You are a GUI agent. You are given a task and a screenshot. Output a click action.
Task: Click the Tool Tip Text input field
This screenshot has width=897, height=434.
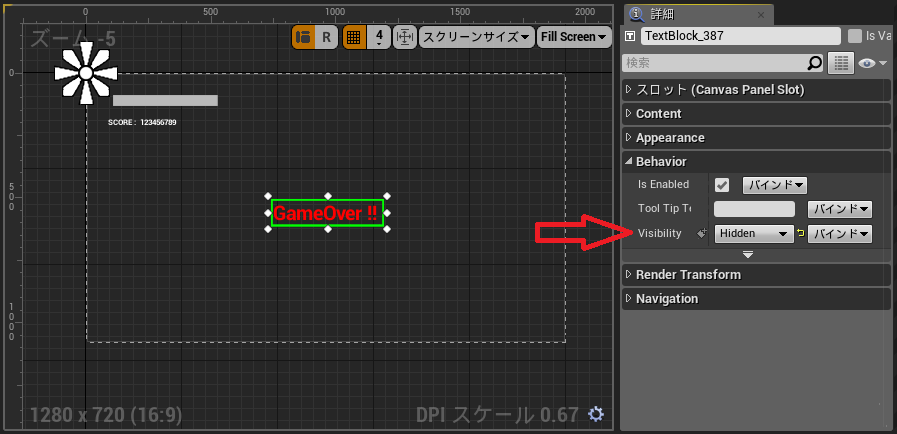(x=755, y=209)
